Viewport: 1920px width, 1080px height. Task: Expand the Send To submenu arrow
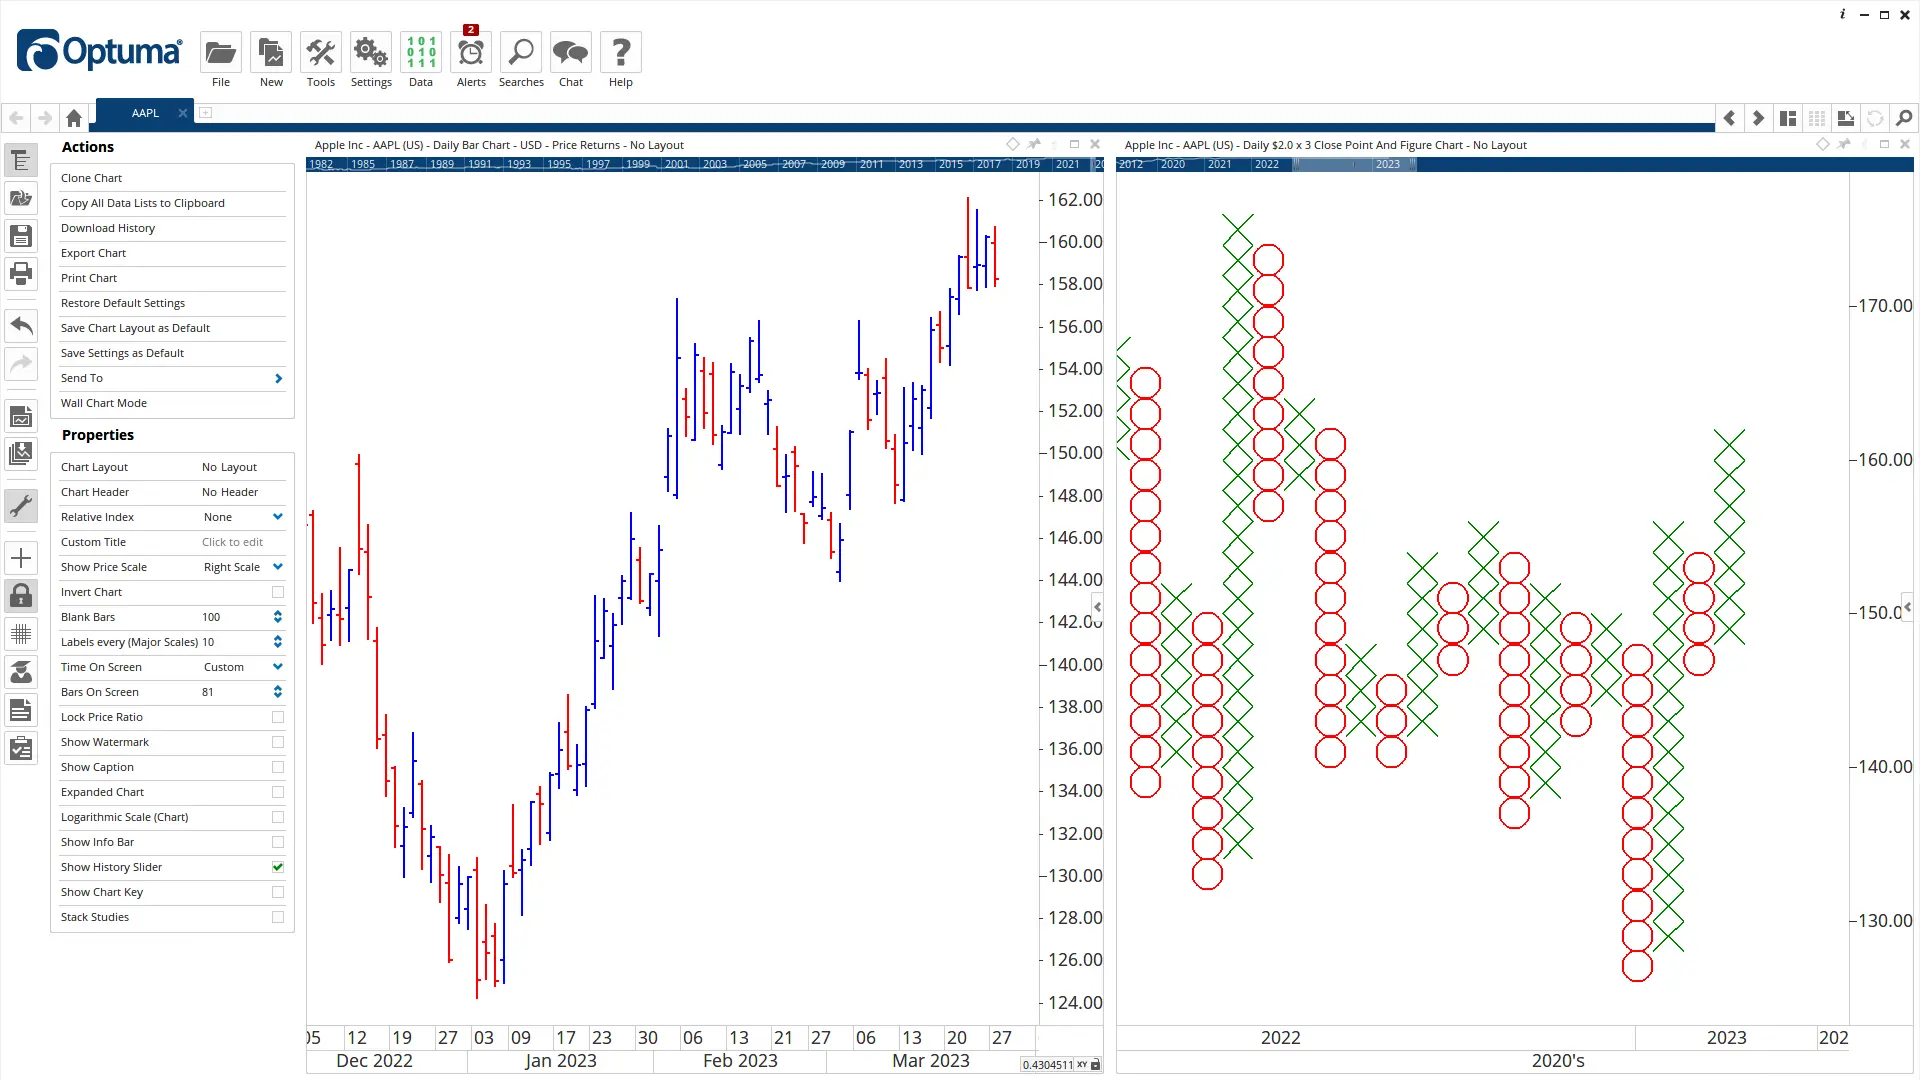[x=279, y=378]
